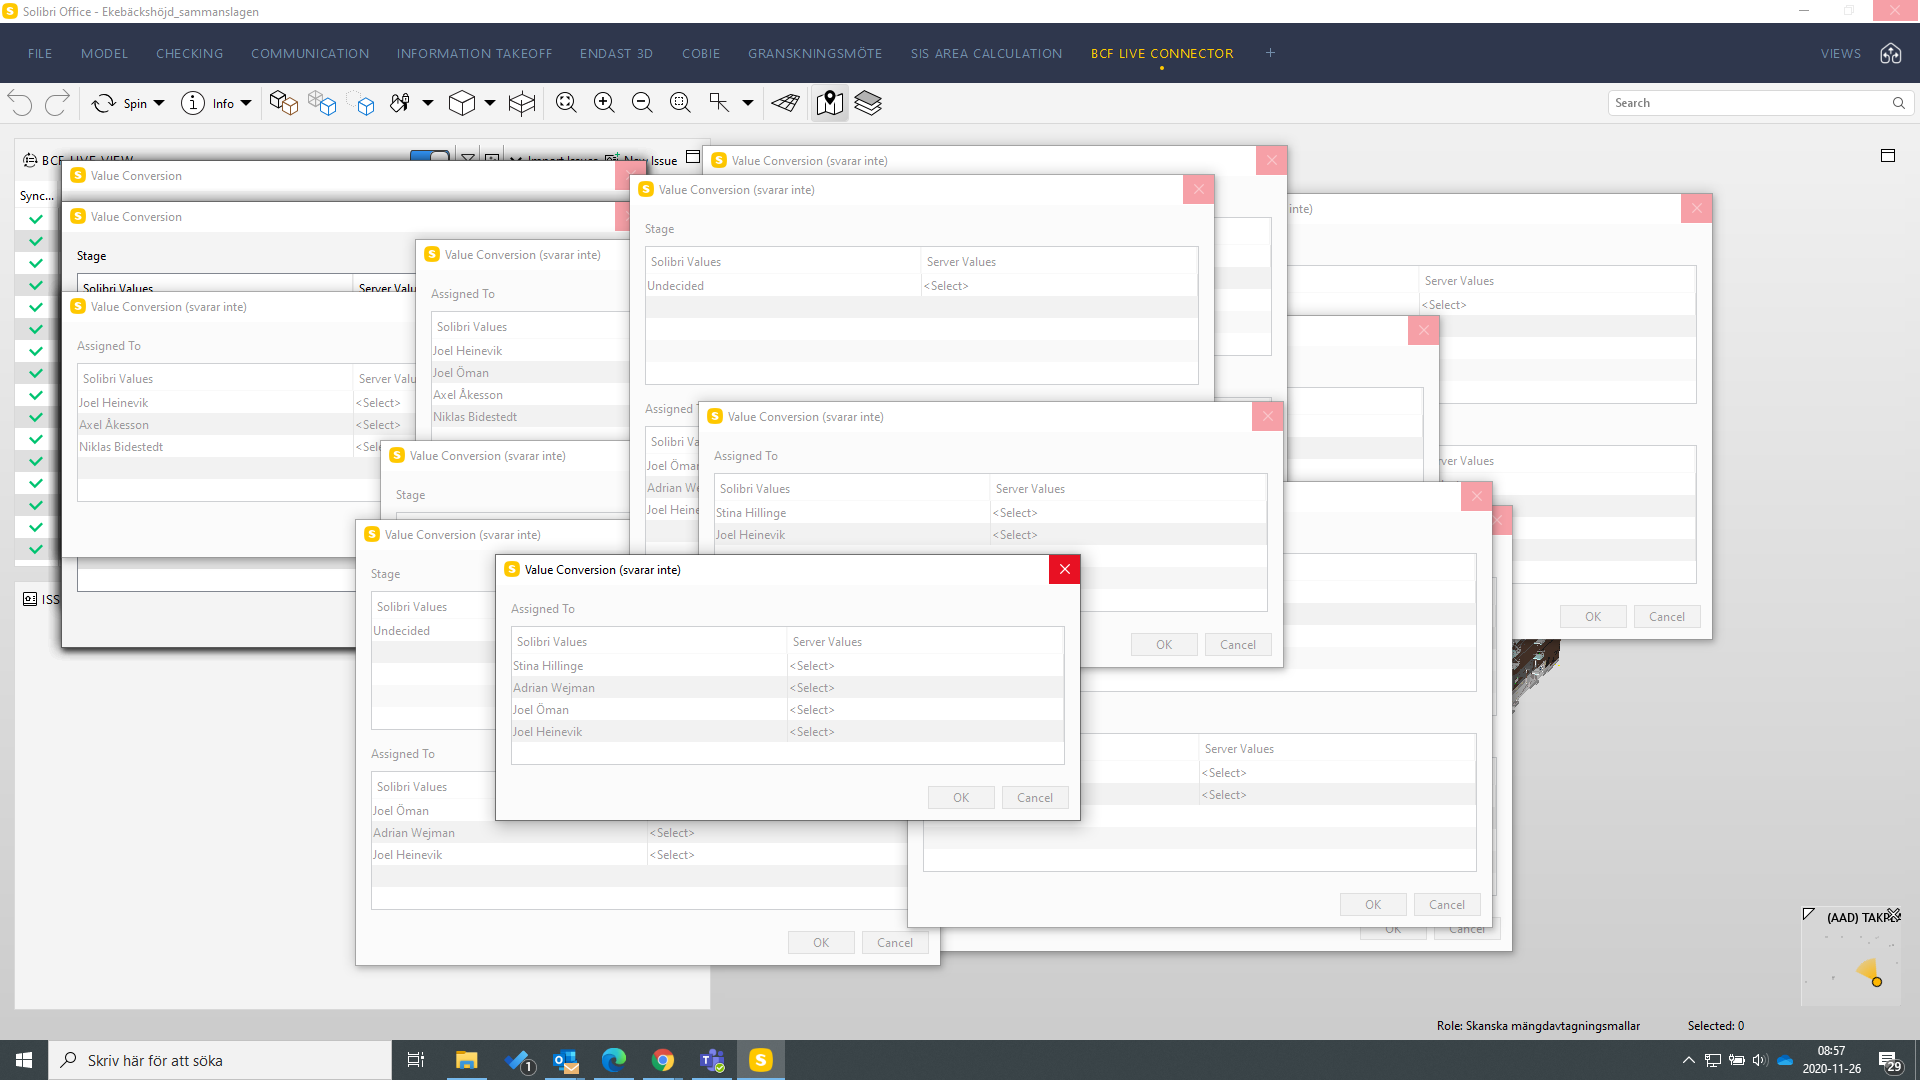Go to the INFORMATION TAKEOFF tab
This screenshot has height=1080, width=1920.
coord(474,54)
